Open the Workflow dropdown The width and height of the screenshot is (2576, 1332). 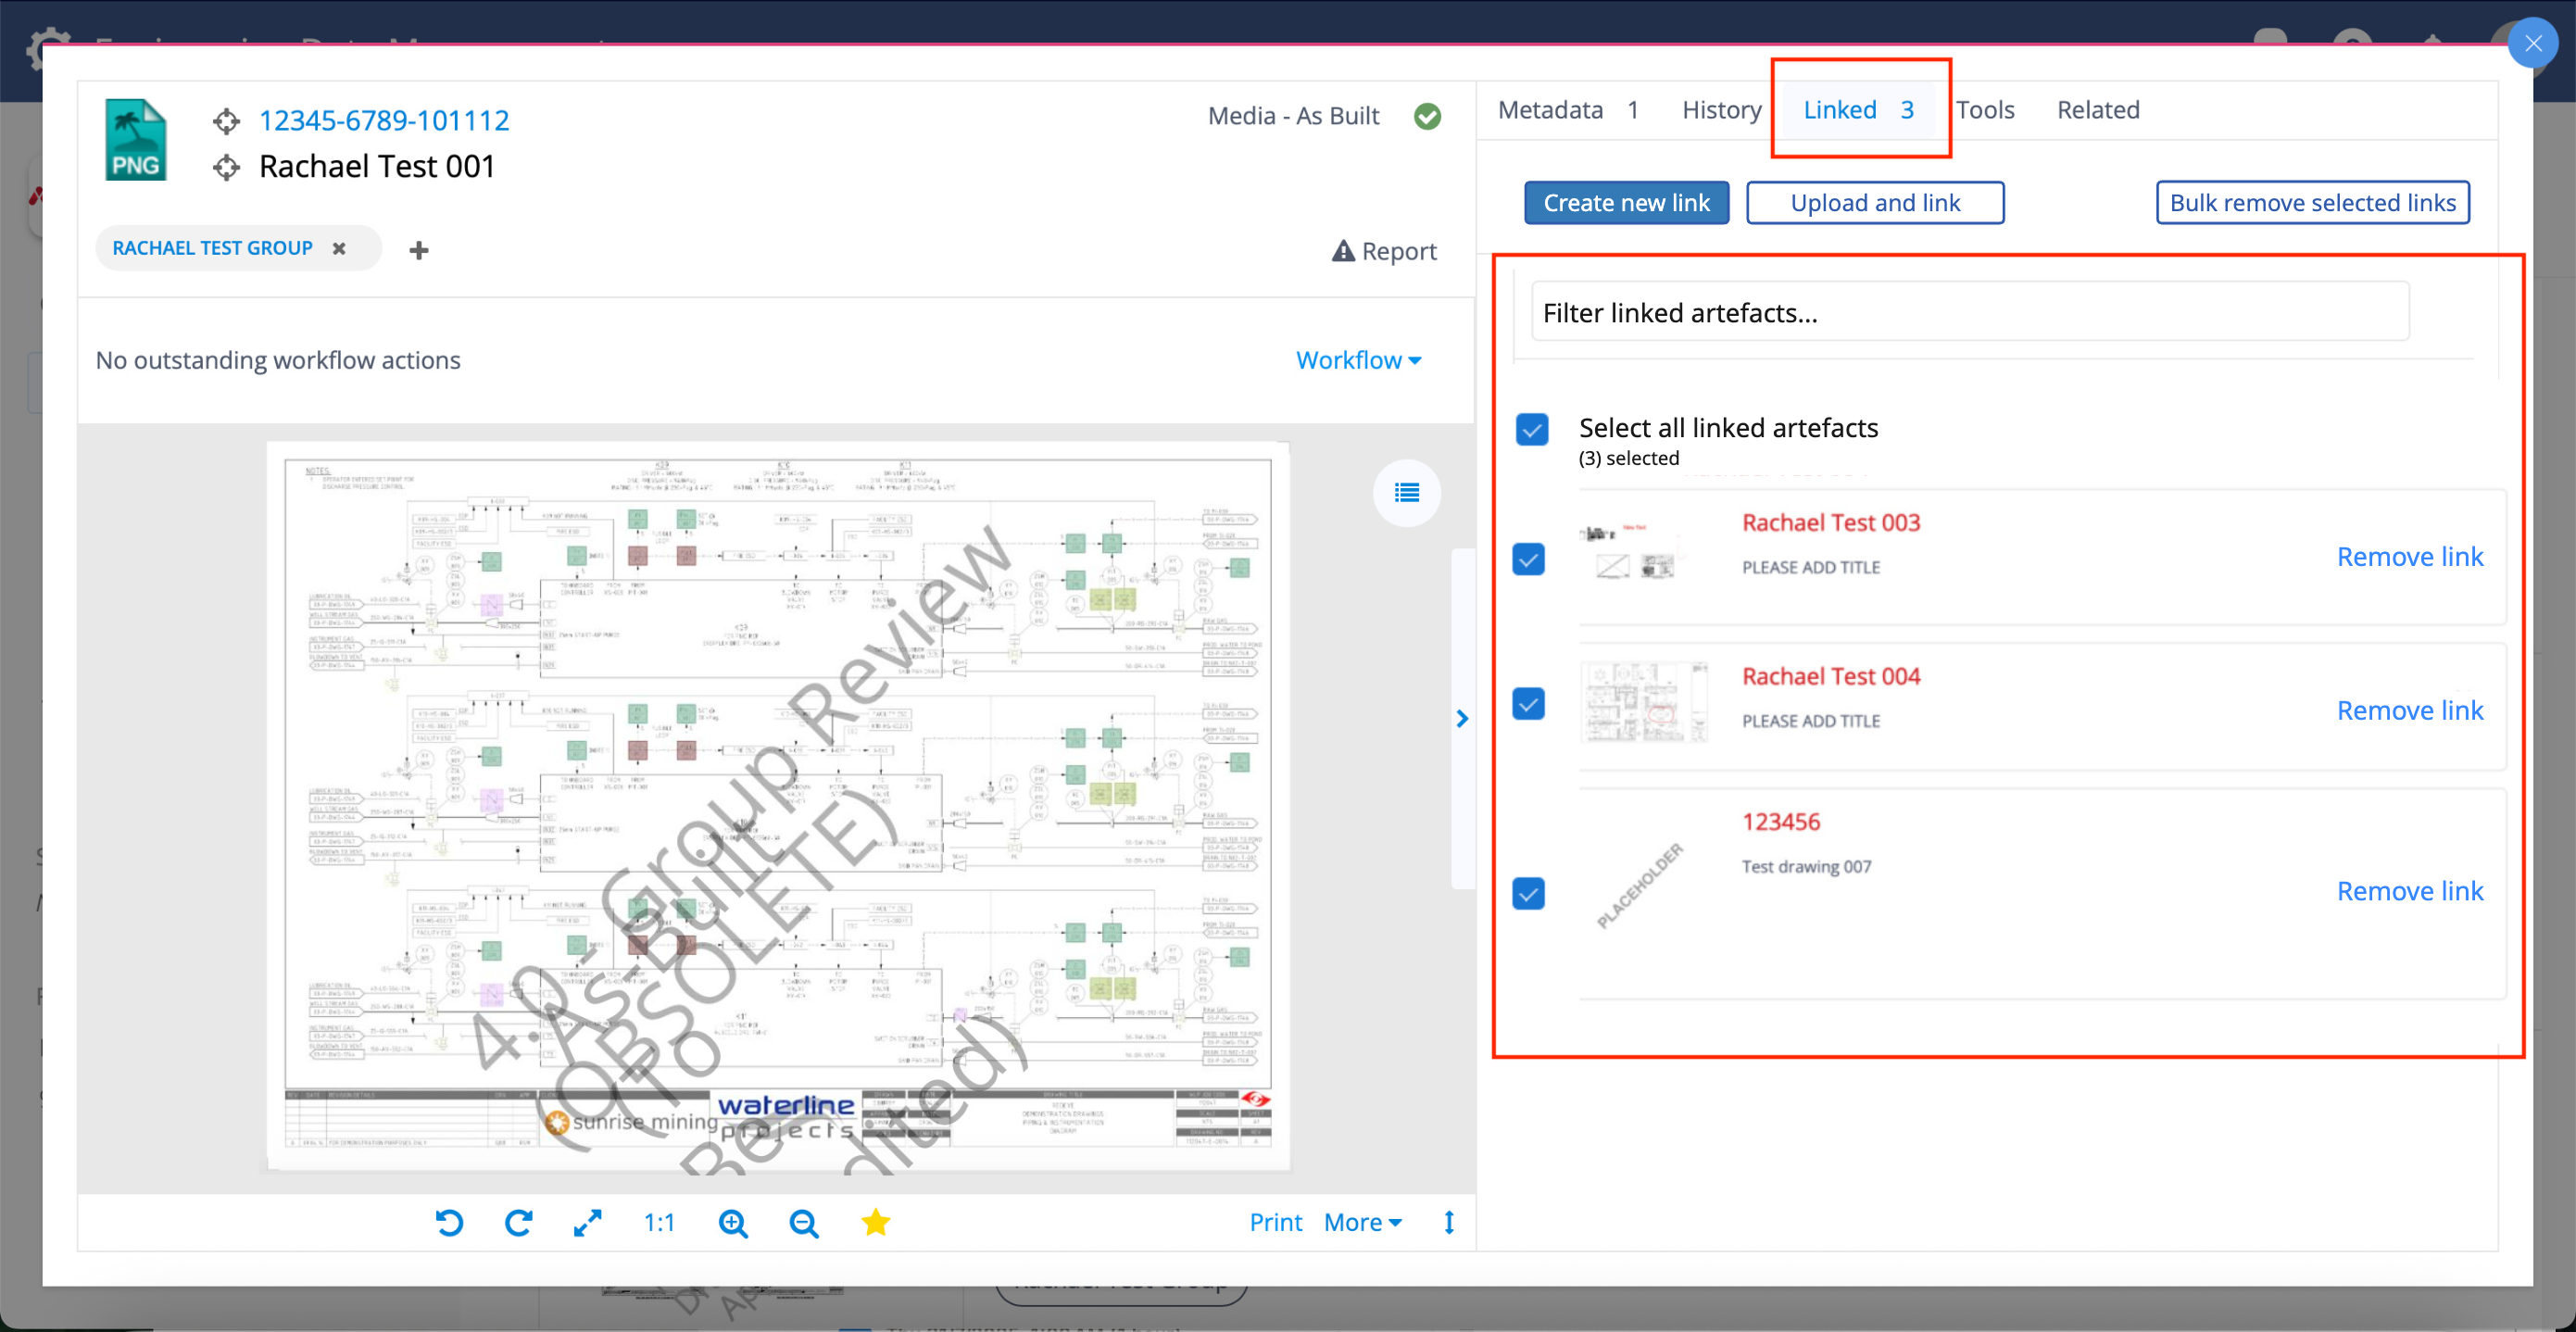click(1357, 360)
